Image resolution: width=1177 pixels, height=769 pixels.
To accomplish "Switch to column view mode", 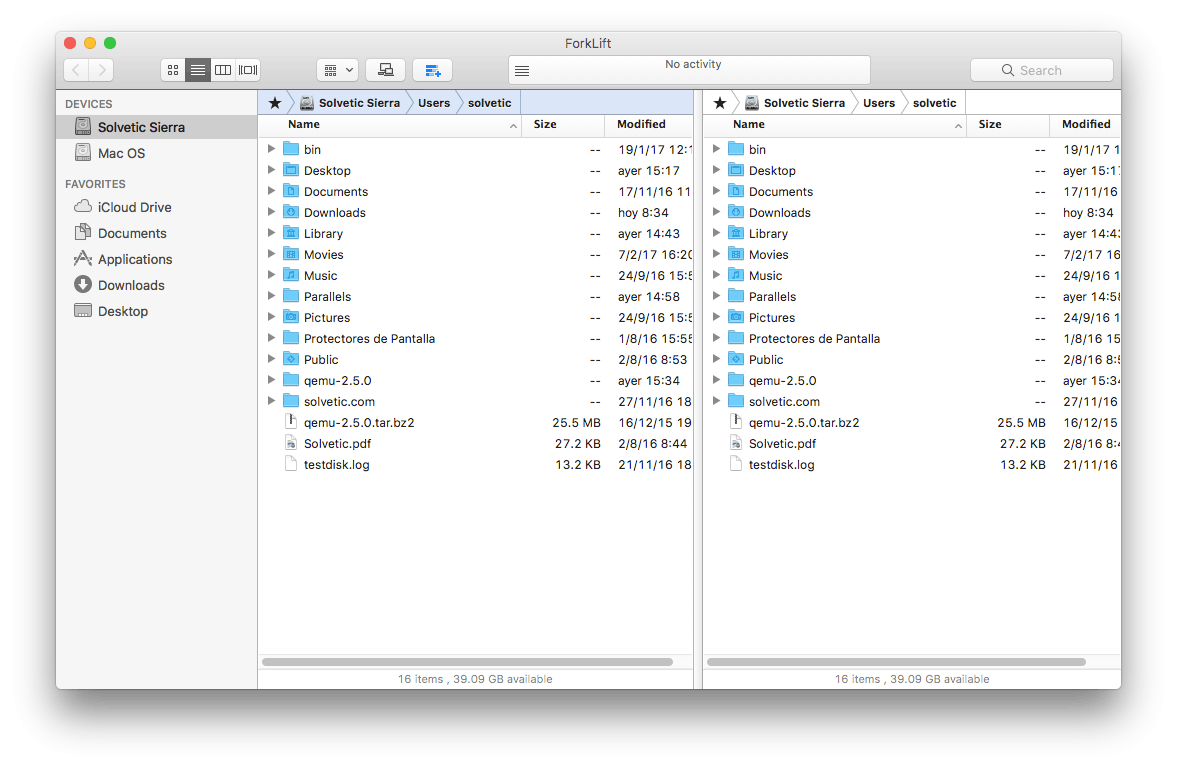I will [x=223, y=70].
